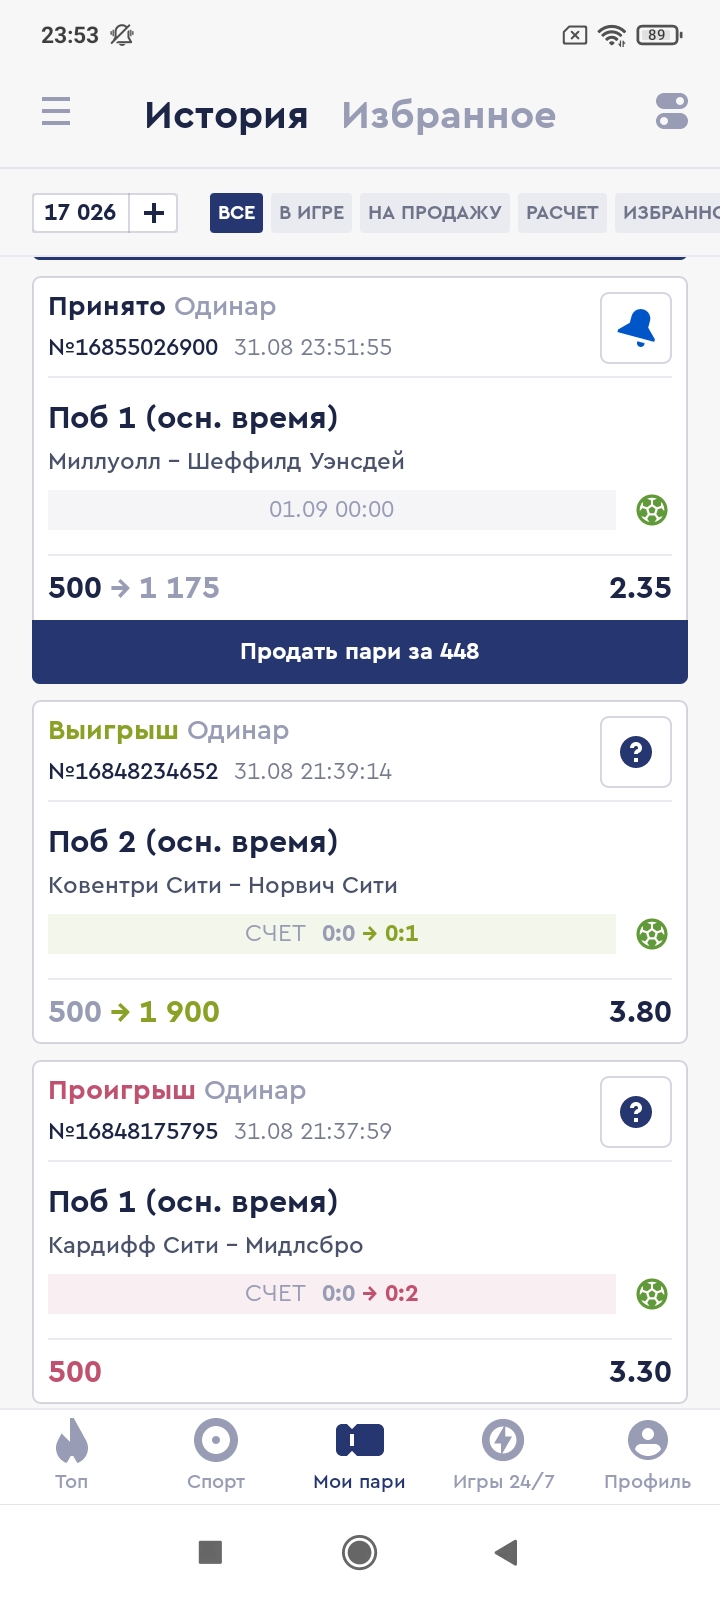Go to Топ tab with flame icon
The height and width of the screenshot is (1600, 720).
72,1455
